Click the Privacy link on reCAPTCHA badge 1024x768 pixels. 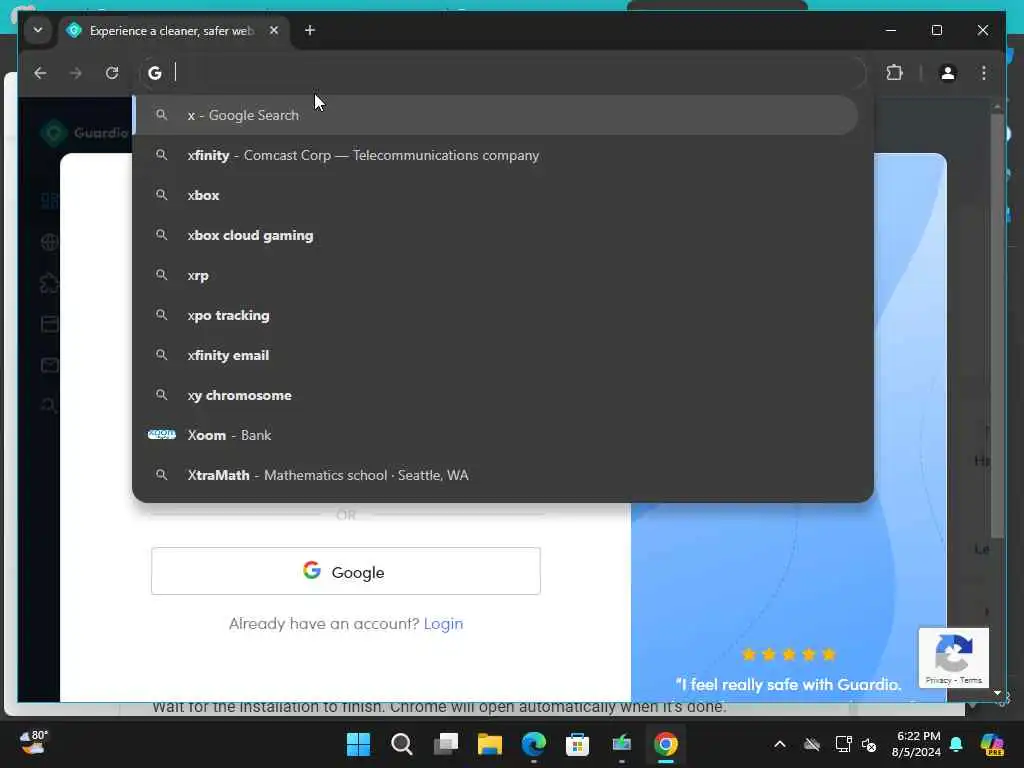coord(938,680)
